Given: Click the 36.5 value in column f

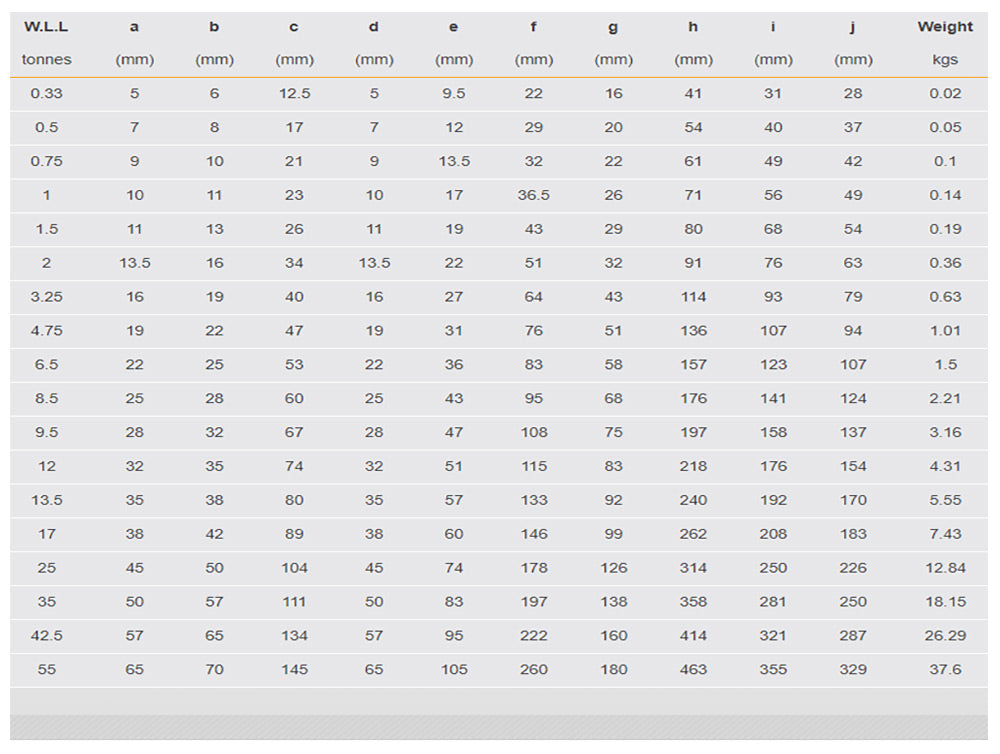Looking at the screenshot, I should [533, 195].
